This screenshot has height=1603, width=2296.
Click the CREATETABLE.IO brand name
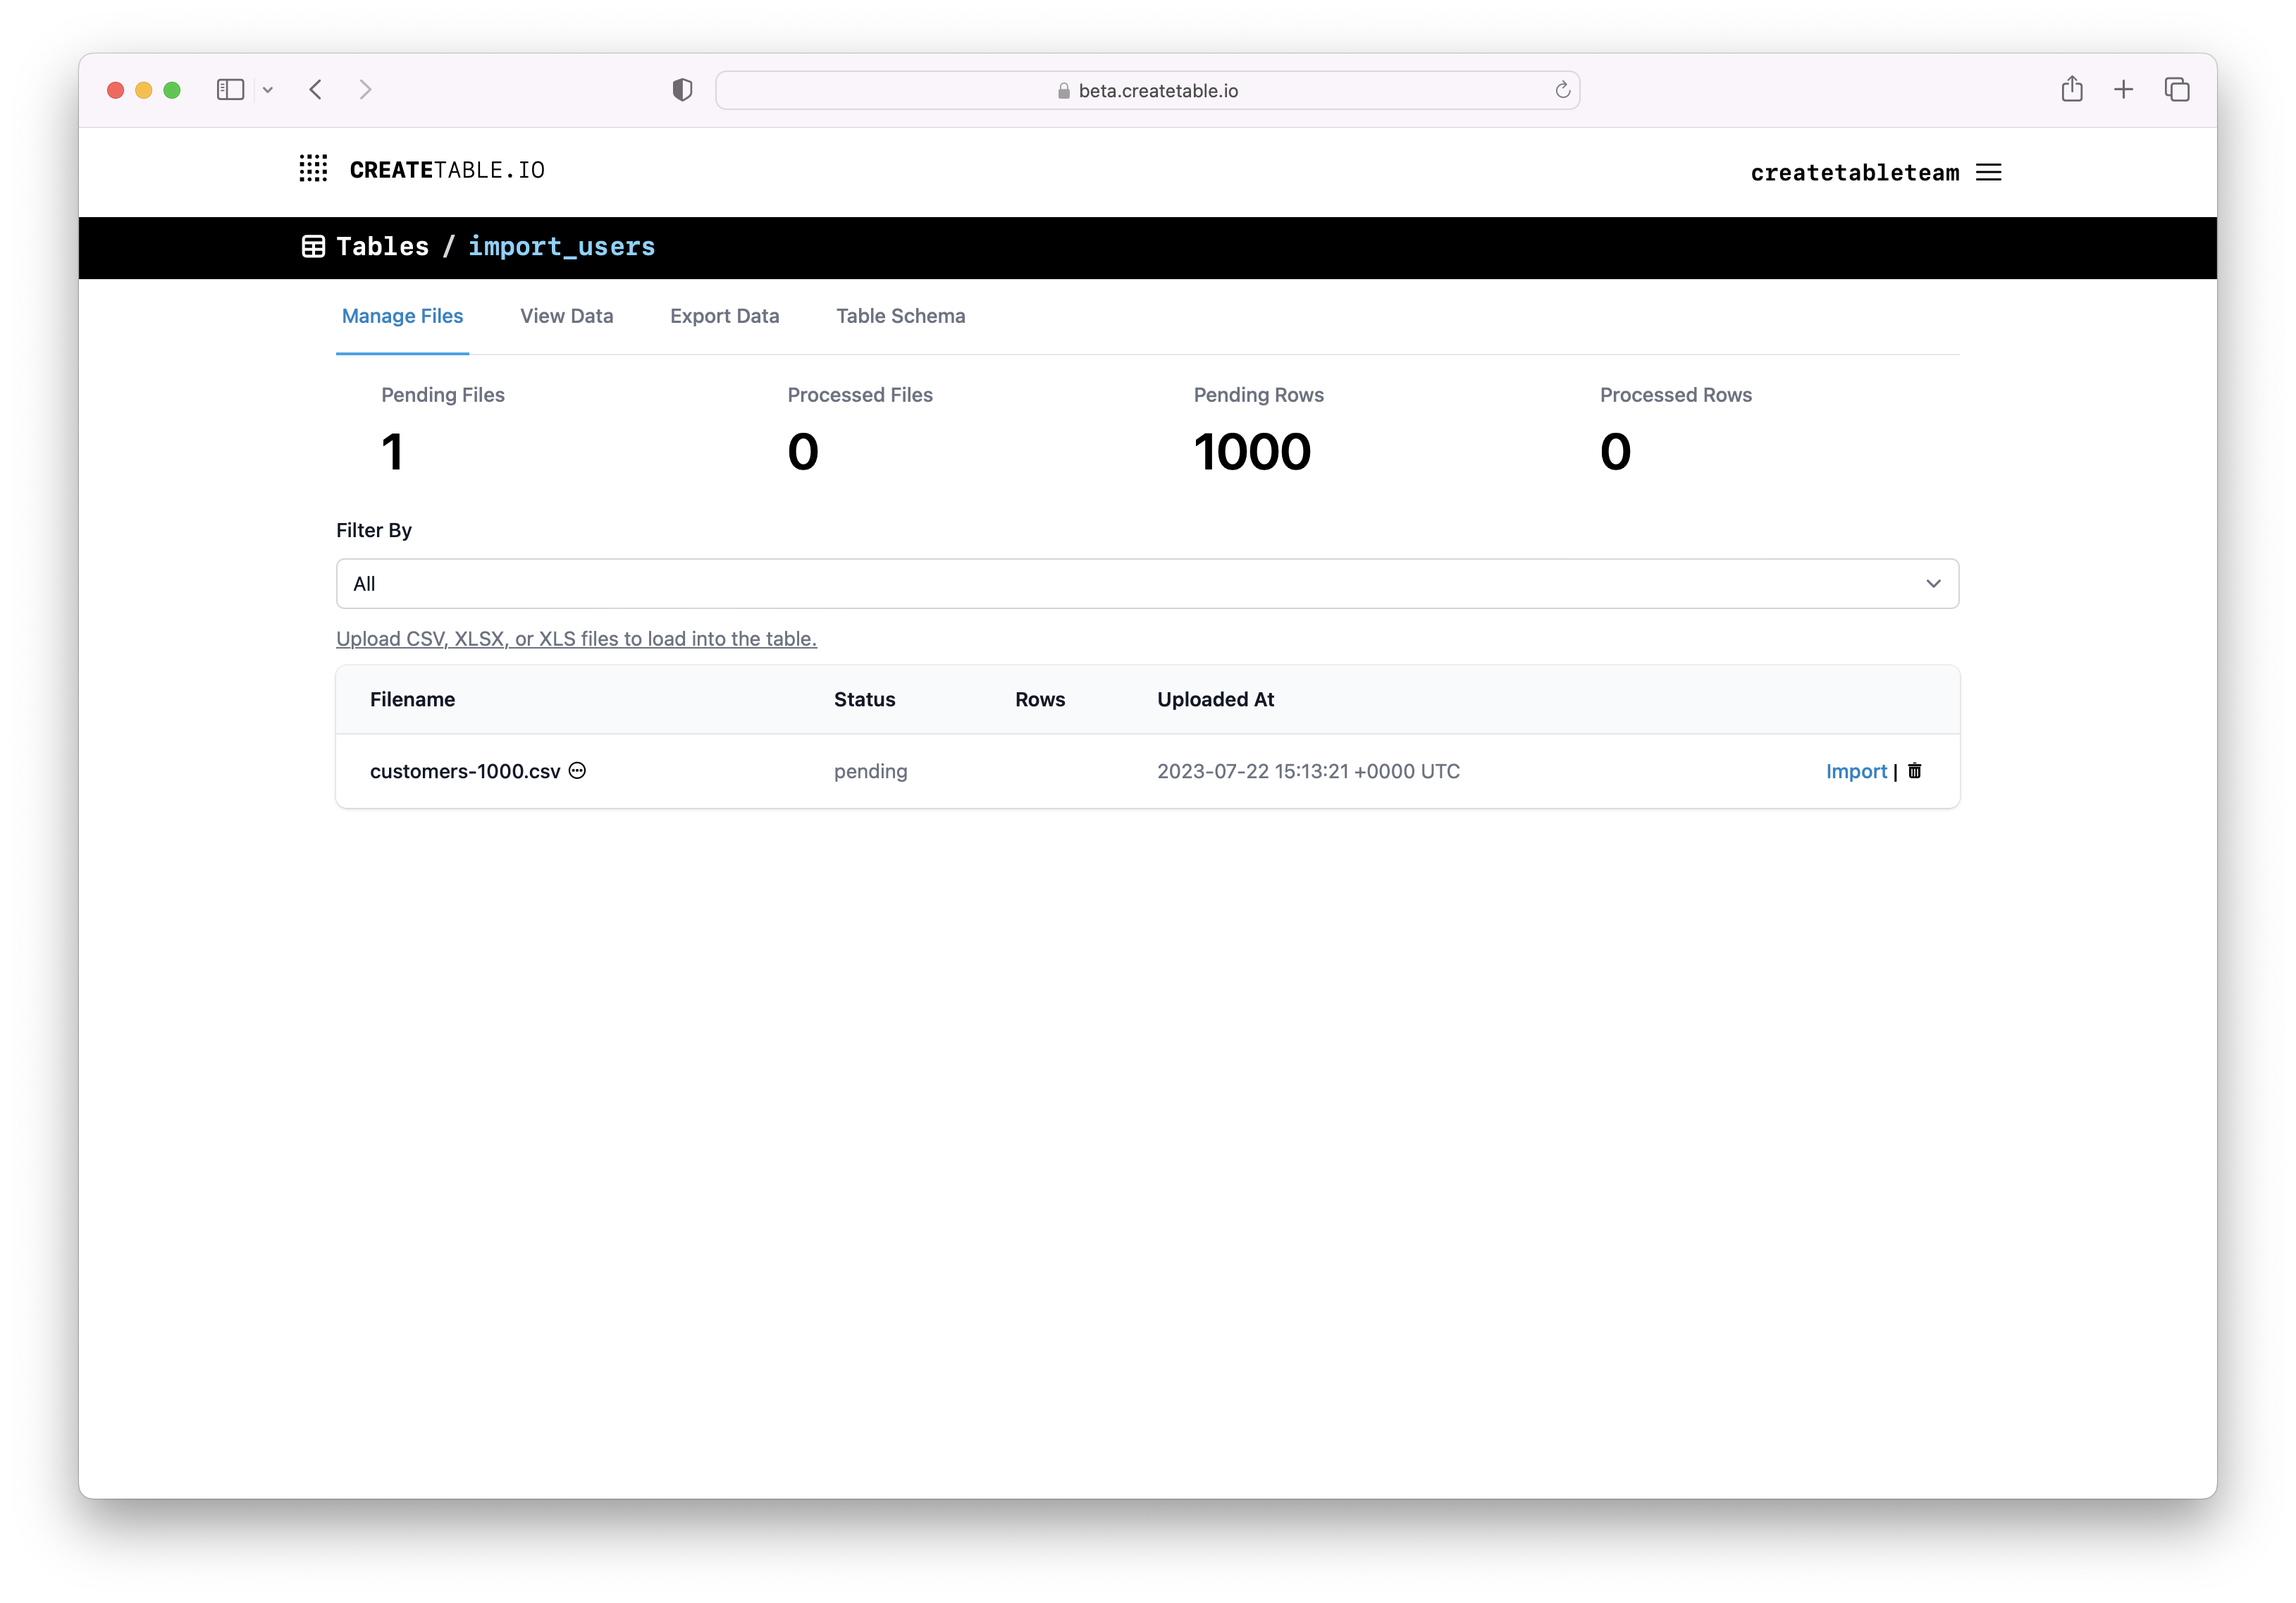tap(447, 170)
